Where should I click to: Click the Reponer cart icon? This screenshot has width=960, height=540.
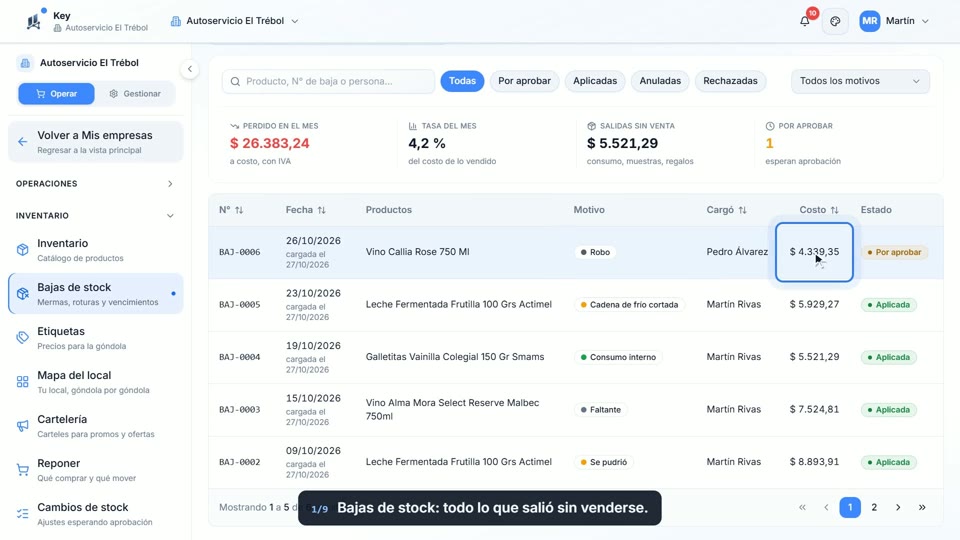[x=23, y=470]
